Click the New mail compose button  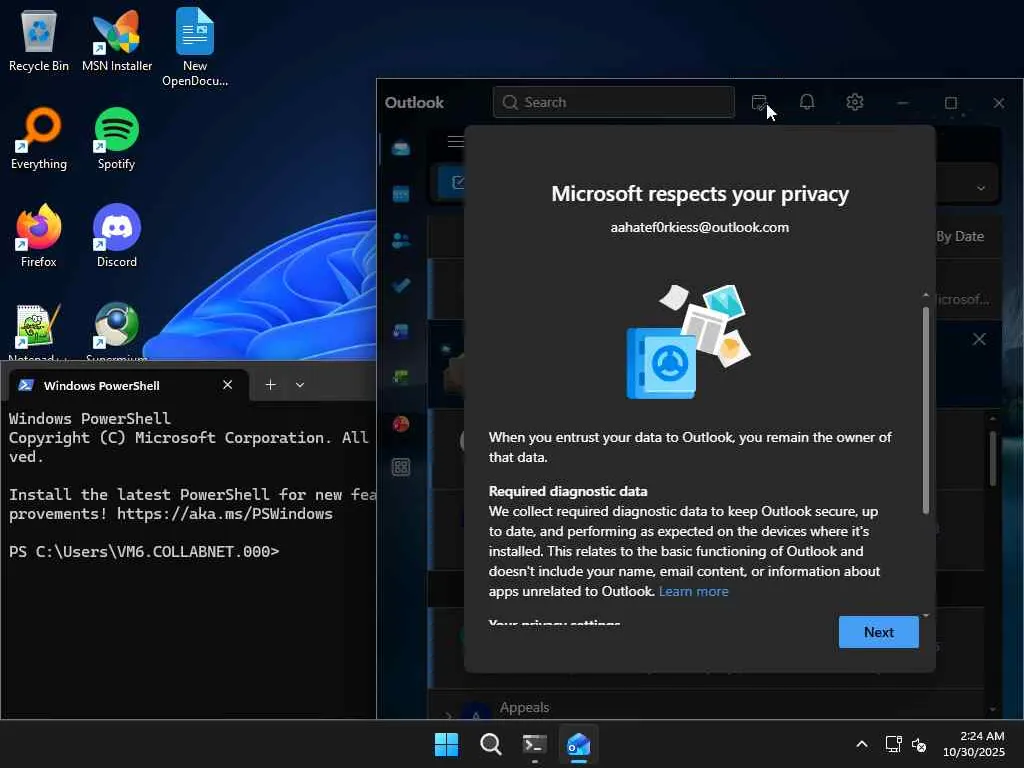click(452, 182)
